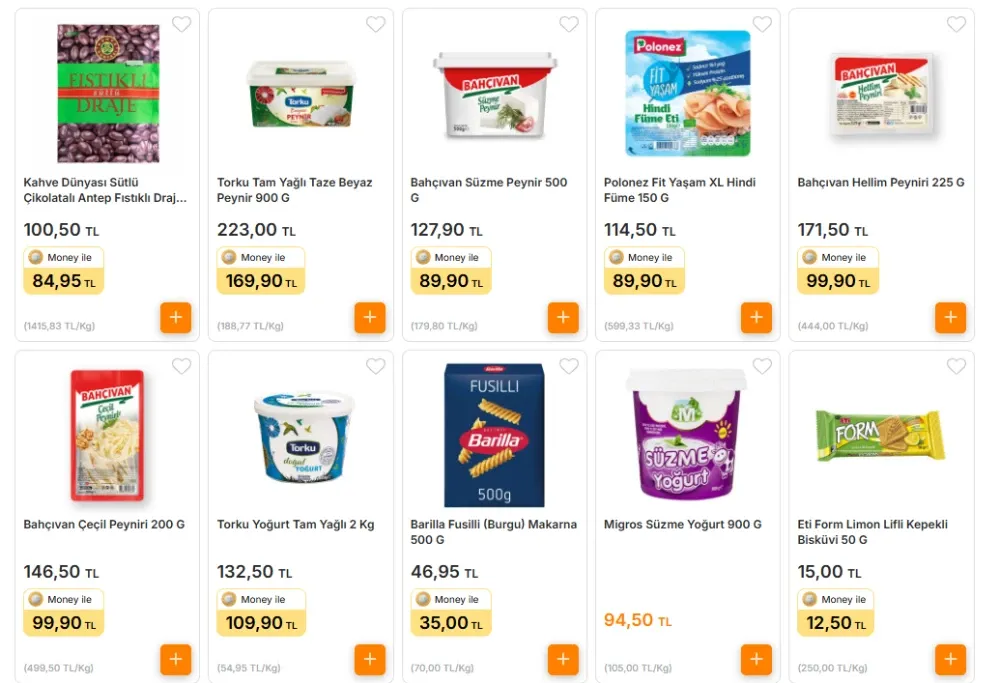Viewport: 1000px width, 683px height.
Task: Open Bahçıvan Hellim Peyniri 225 G link
Action: pos(880,183)
